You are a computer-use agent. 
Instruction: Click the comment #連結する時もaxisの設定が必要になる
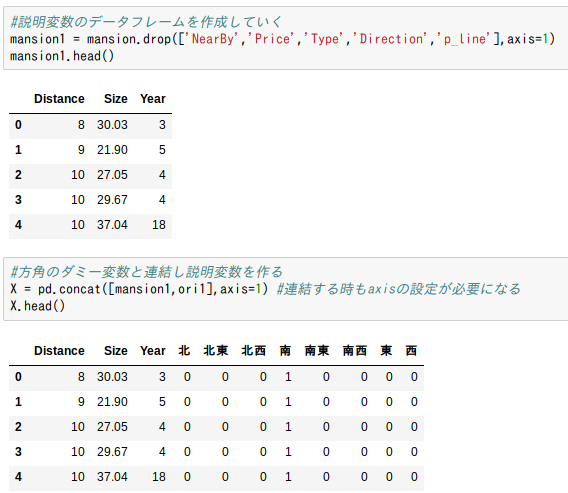399,289
